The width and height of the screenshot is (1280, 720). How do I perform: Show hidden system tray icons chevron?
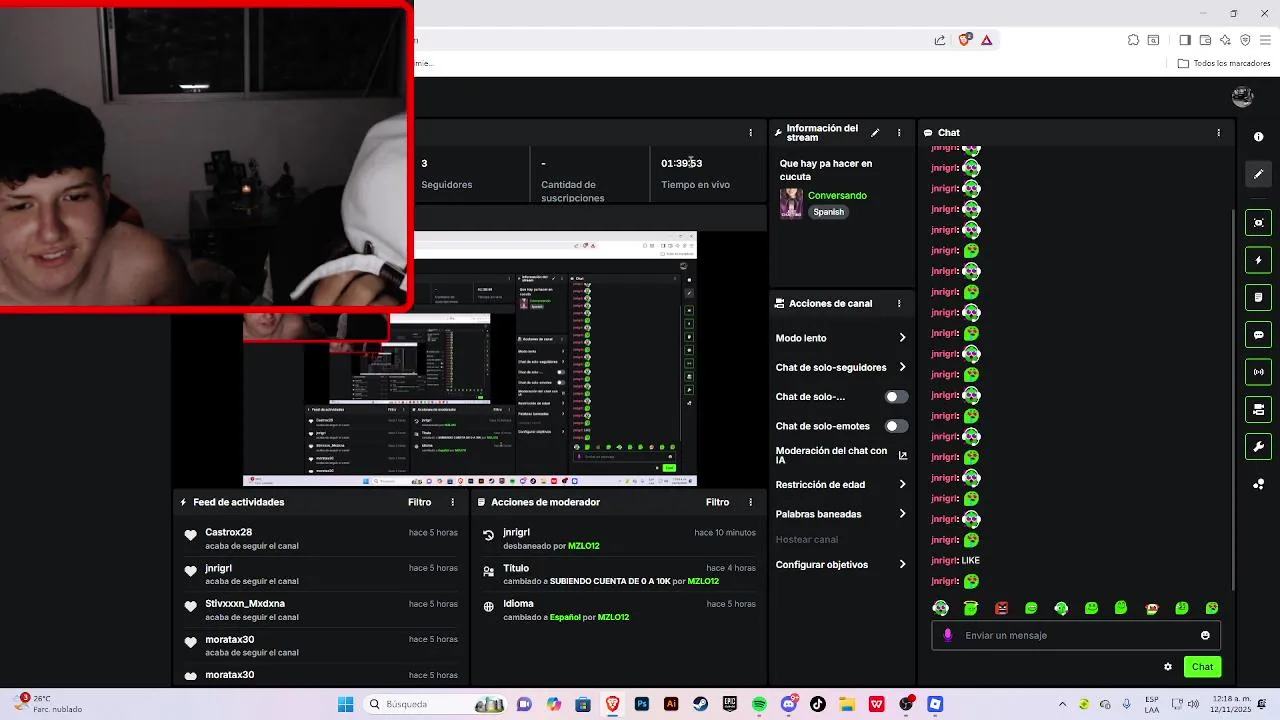pyautogui.click(x=1062, y=704)
